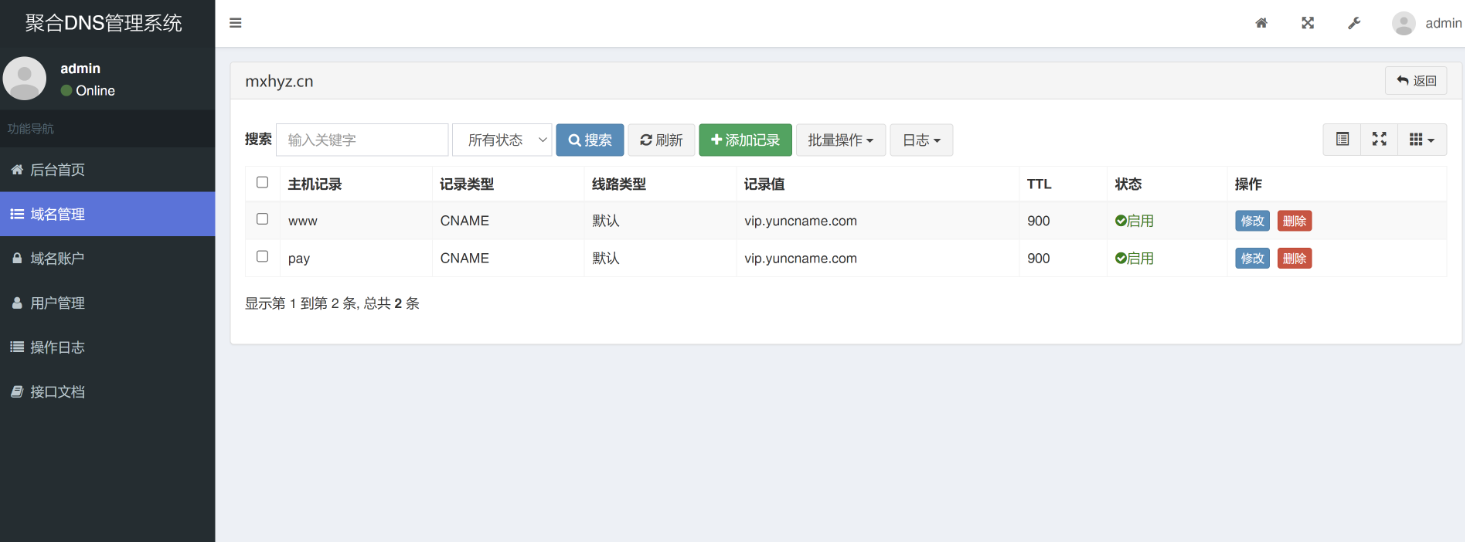This screenshot has height=542, width=1465.
Task: Click vip.yuncname.com value in pay row
Action: point(800,258)
